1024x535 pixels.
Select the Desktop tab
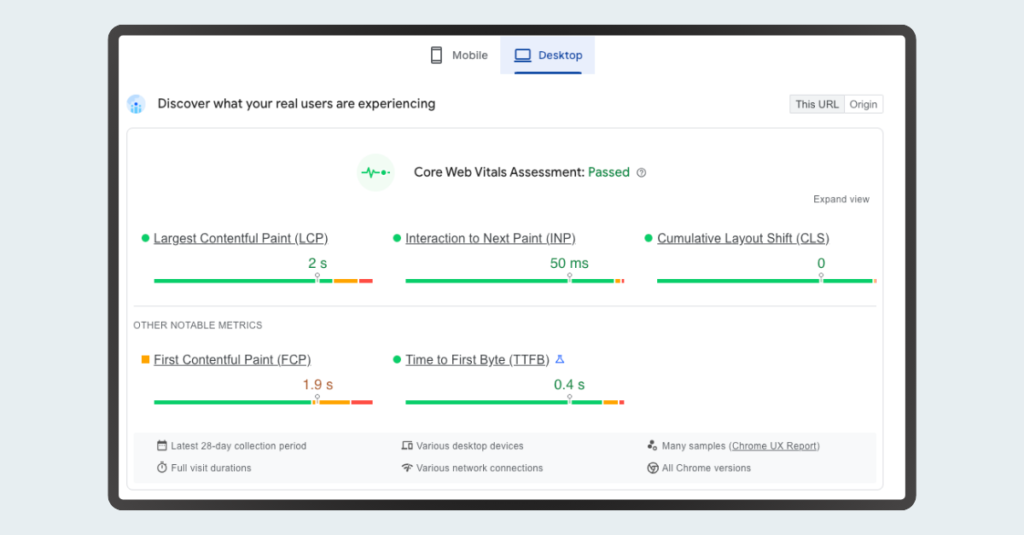548,55
